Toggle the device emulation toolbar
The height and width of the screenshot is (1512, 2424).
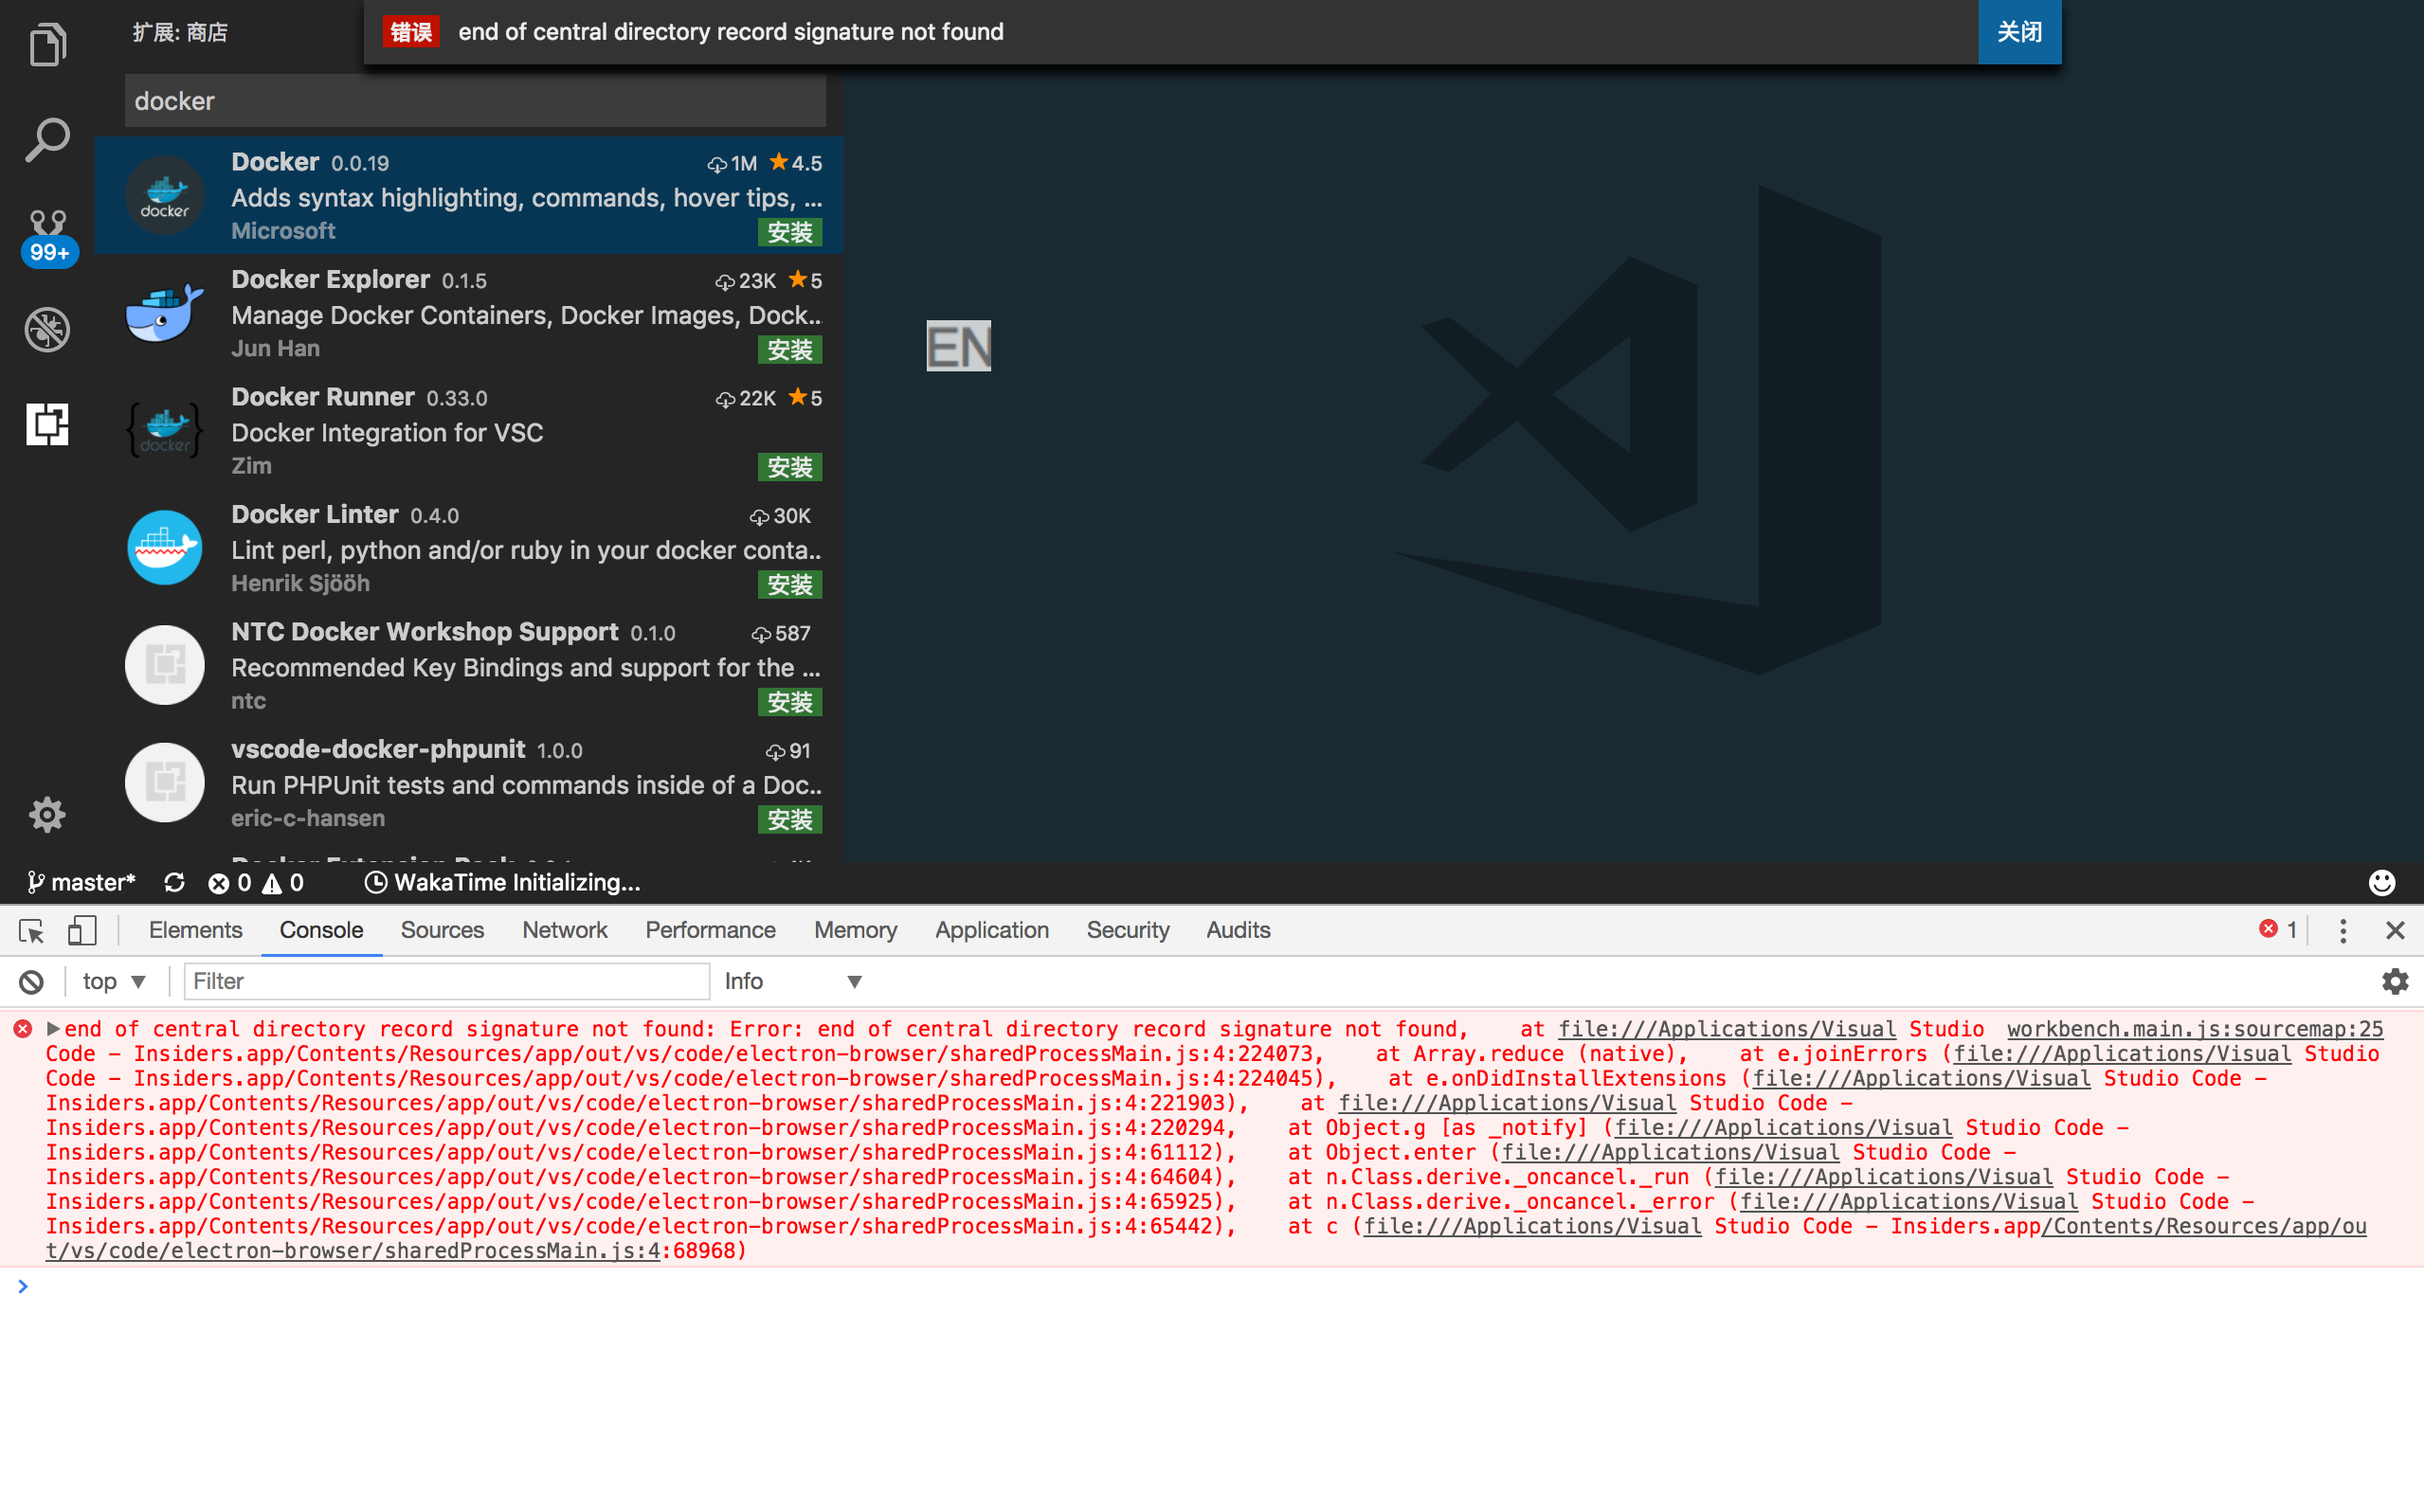82,930
